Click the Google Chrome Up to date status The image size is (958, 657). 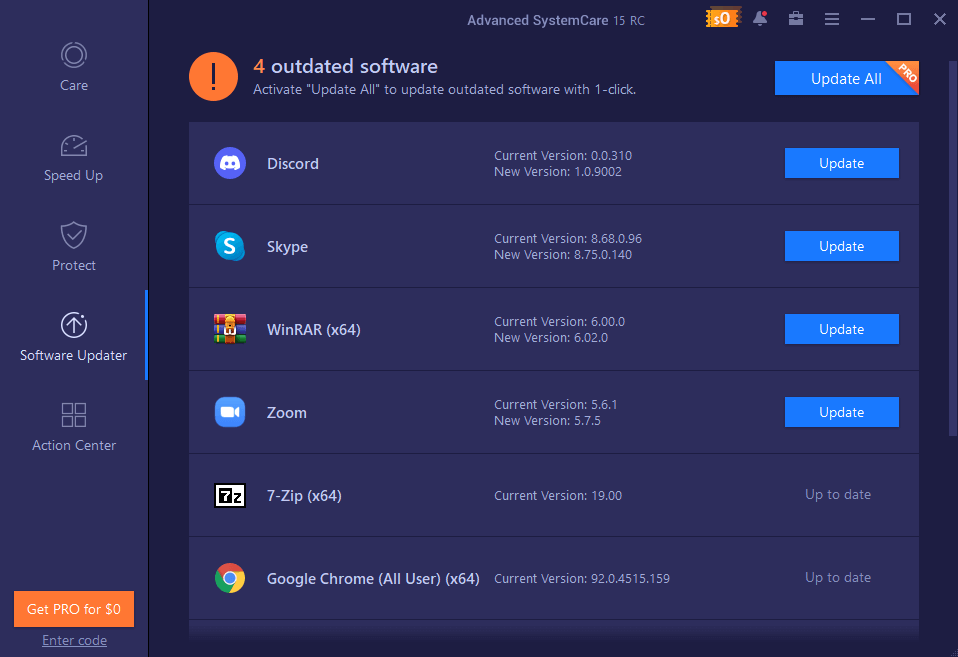(x=838, y=578)
